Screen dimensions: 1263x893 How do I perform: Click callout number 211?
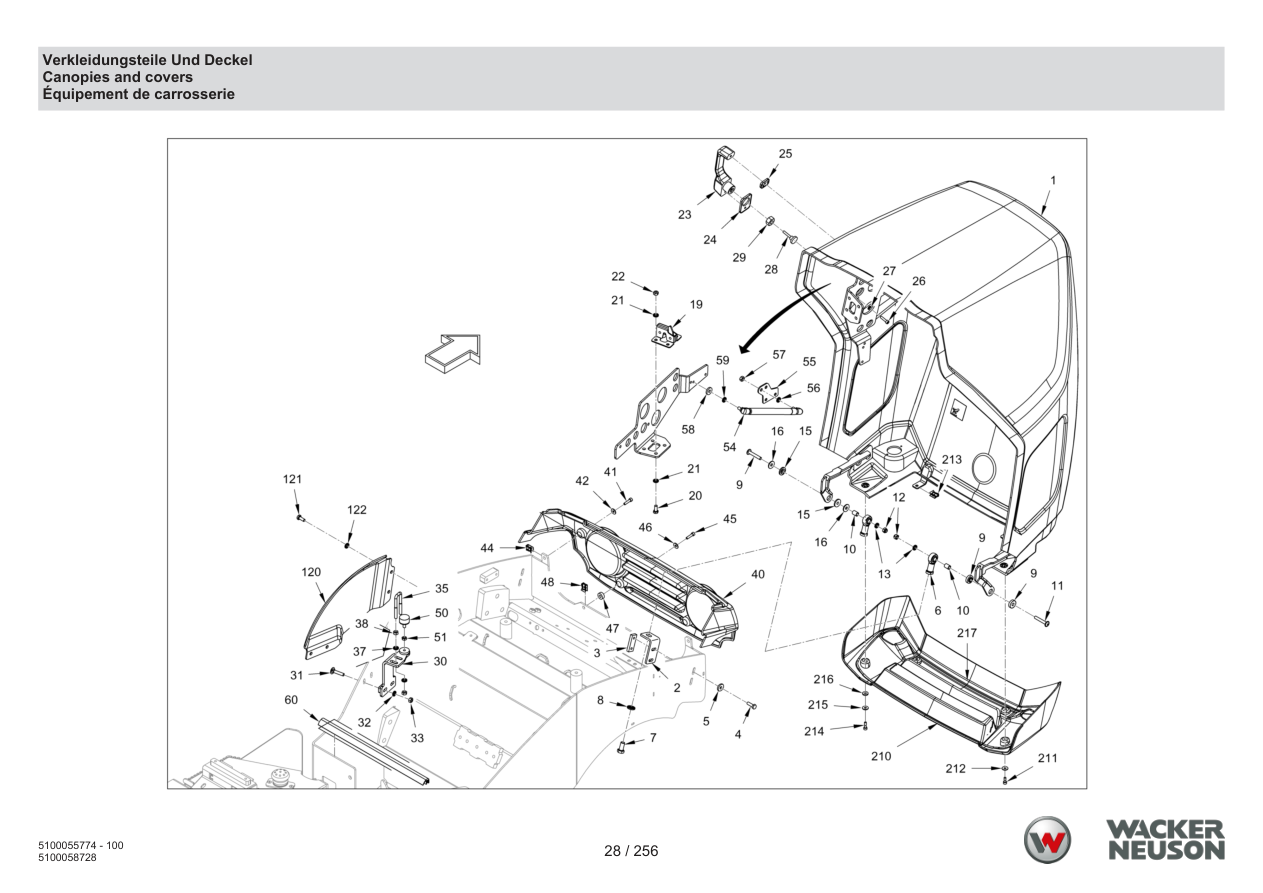tap(1047, 758)
